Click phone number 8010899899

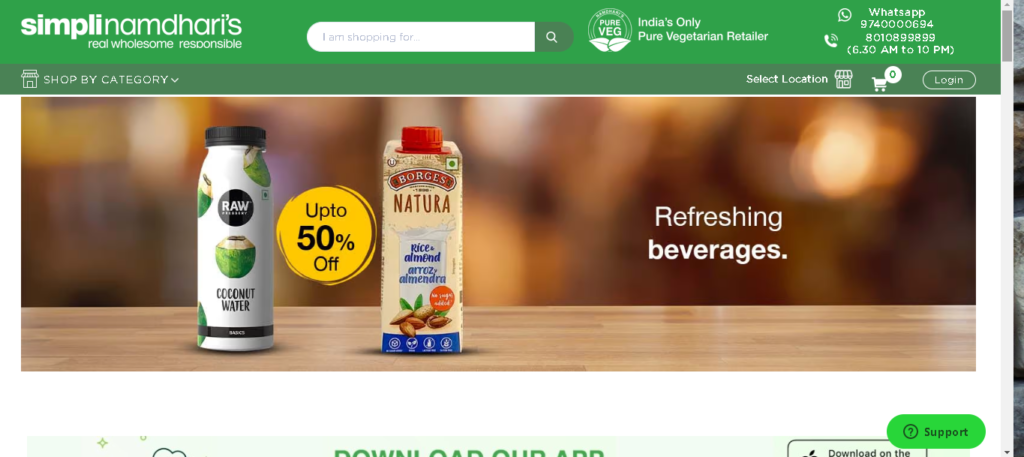coord(900,37)
